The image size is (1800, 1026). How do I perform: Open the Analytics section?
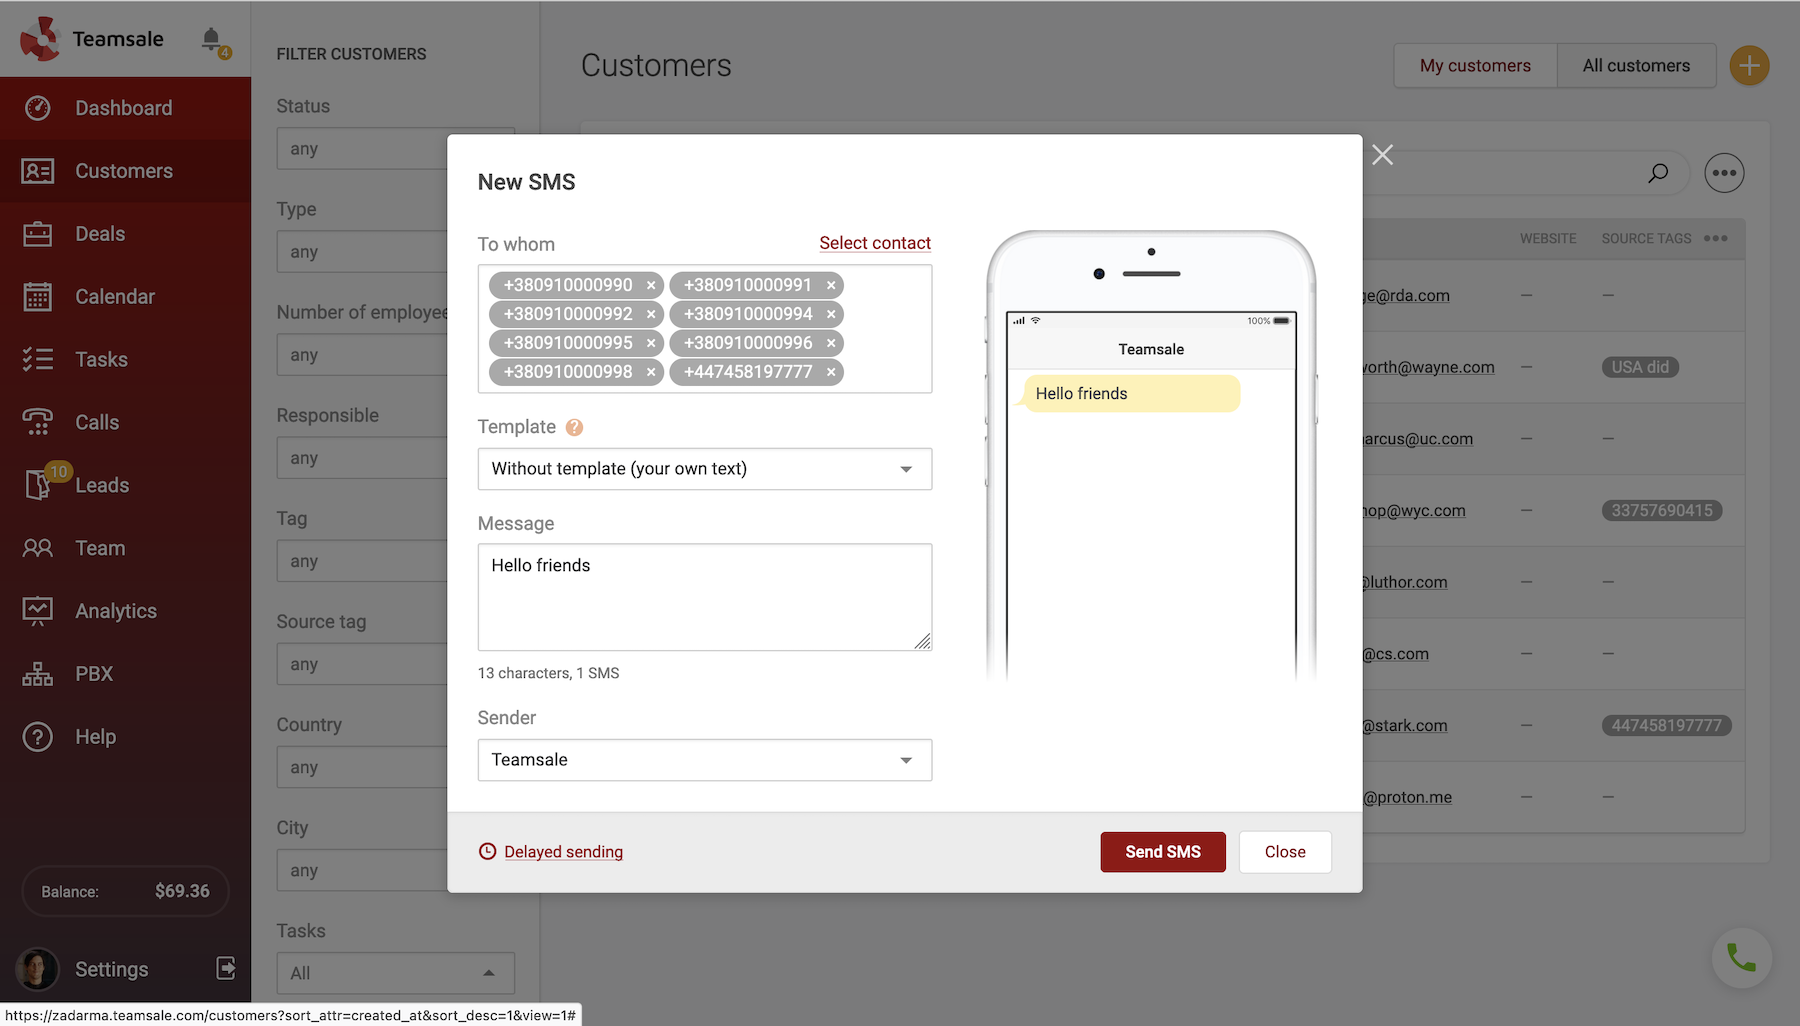coord(115,610)
